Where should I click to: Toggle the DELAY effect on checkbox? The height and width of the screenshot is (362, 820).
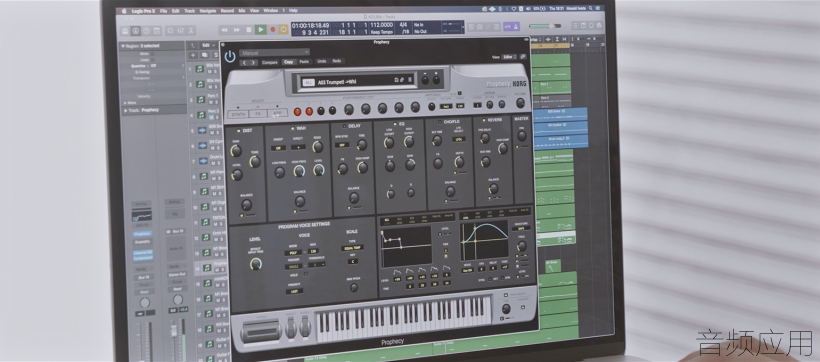(344, 126)
